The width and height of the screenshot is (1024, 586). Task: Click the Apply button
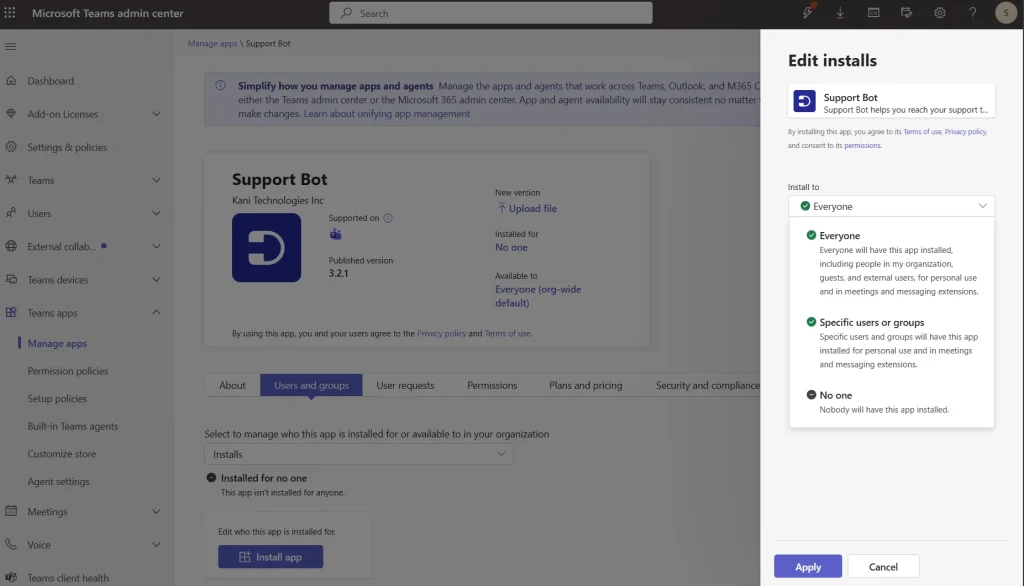point(808,566)
